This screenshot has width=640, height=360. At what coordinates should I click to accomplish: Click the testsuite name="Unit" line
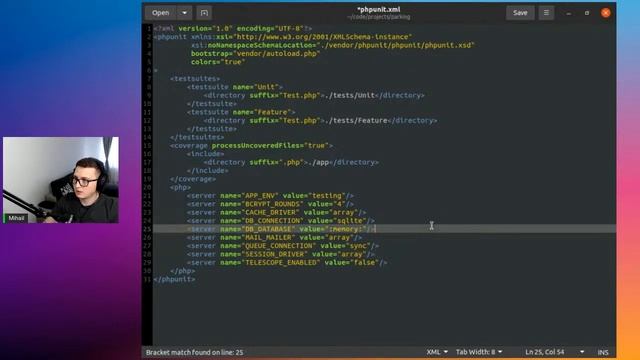pyautogui.click(x=235, y=87)
